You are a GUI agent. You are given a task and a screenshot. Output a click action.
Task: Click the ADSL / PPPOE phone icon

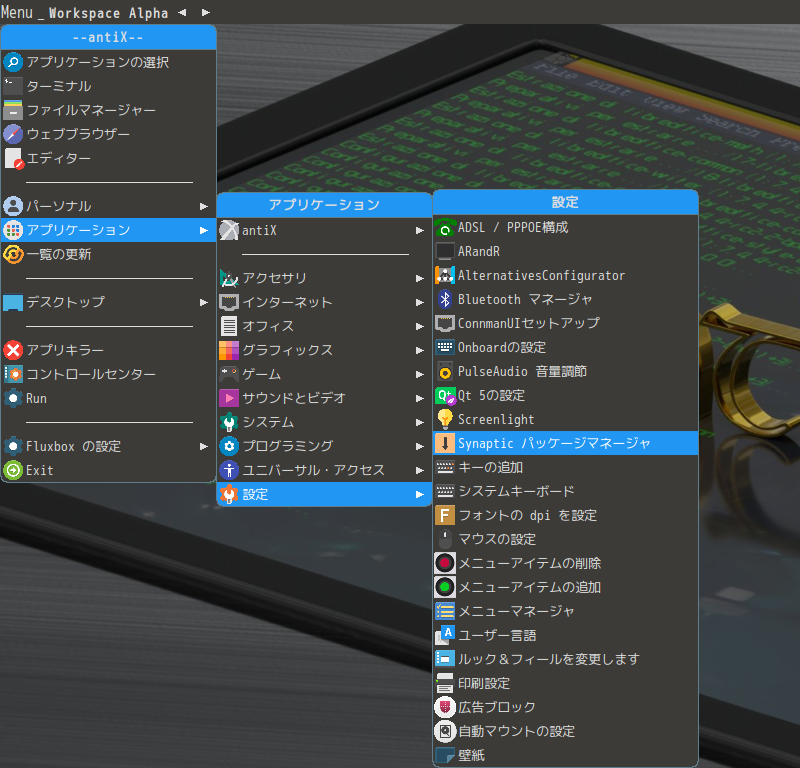pyautogui.click(x=445, y=228)
